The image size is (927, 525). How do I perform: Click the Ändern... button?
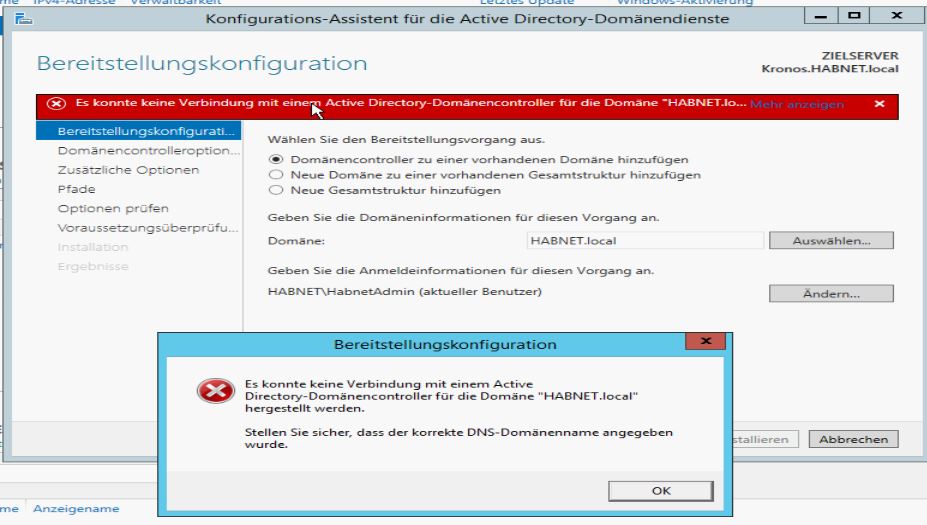[x=831, y=294]
